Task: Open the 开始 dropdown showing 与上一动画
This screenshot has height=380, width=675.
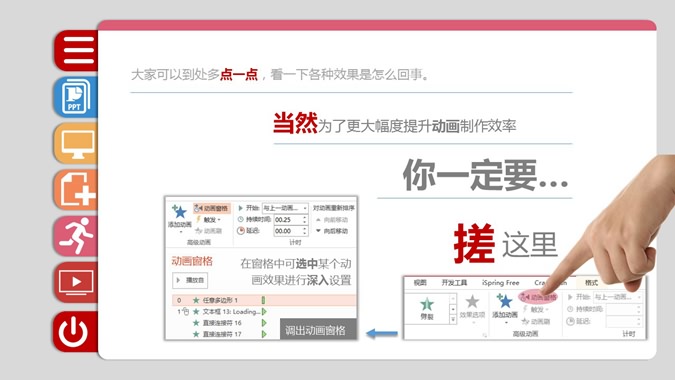Action: click(x=285, y=208)
